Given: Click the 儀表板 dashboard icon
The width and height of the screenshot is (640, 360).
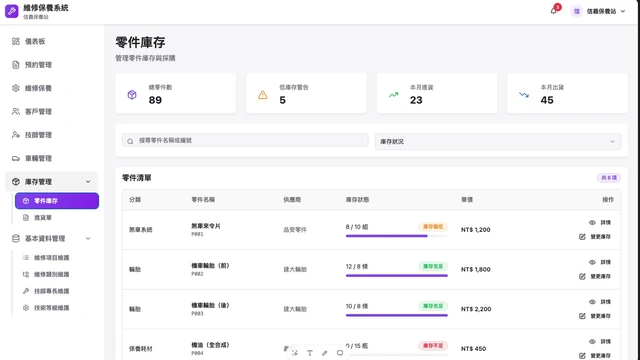Looking at the screenshot, I should click(16, 41).
